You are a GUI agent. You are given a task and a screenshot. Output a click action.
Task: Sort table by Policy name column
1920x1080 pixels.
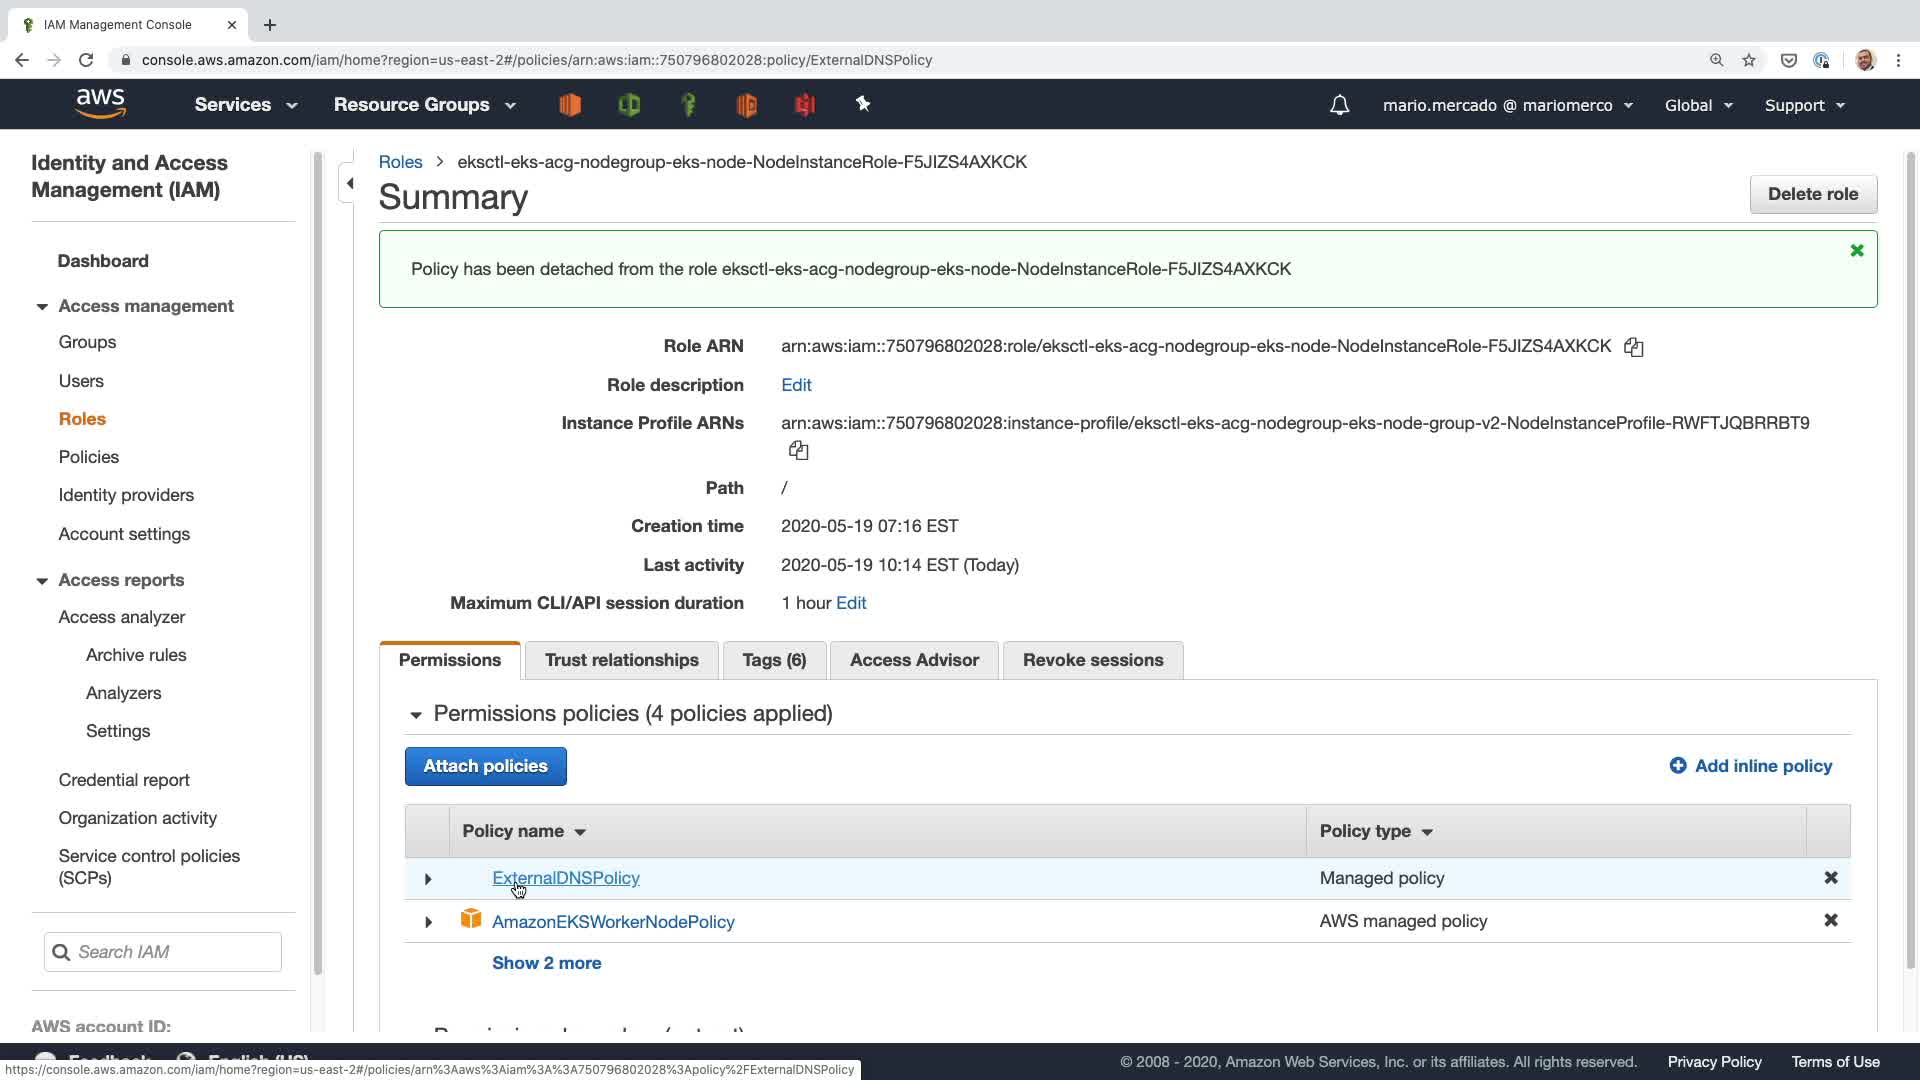pyautogui.click(x=523, y=832)
